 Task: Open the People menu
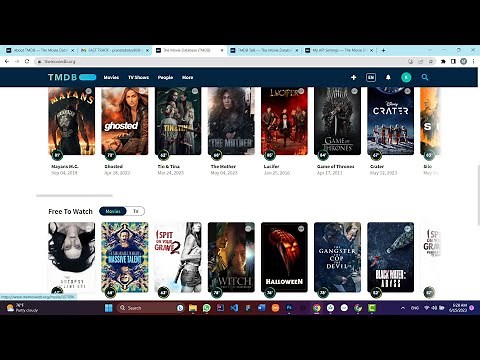tap(165, 77)
